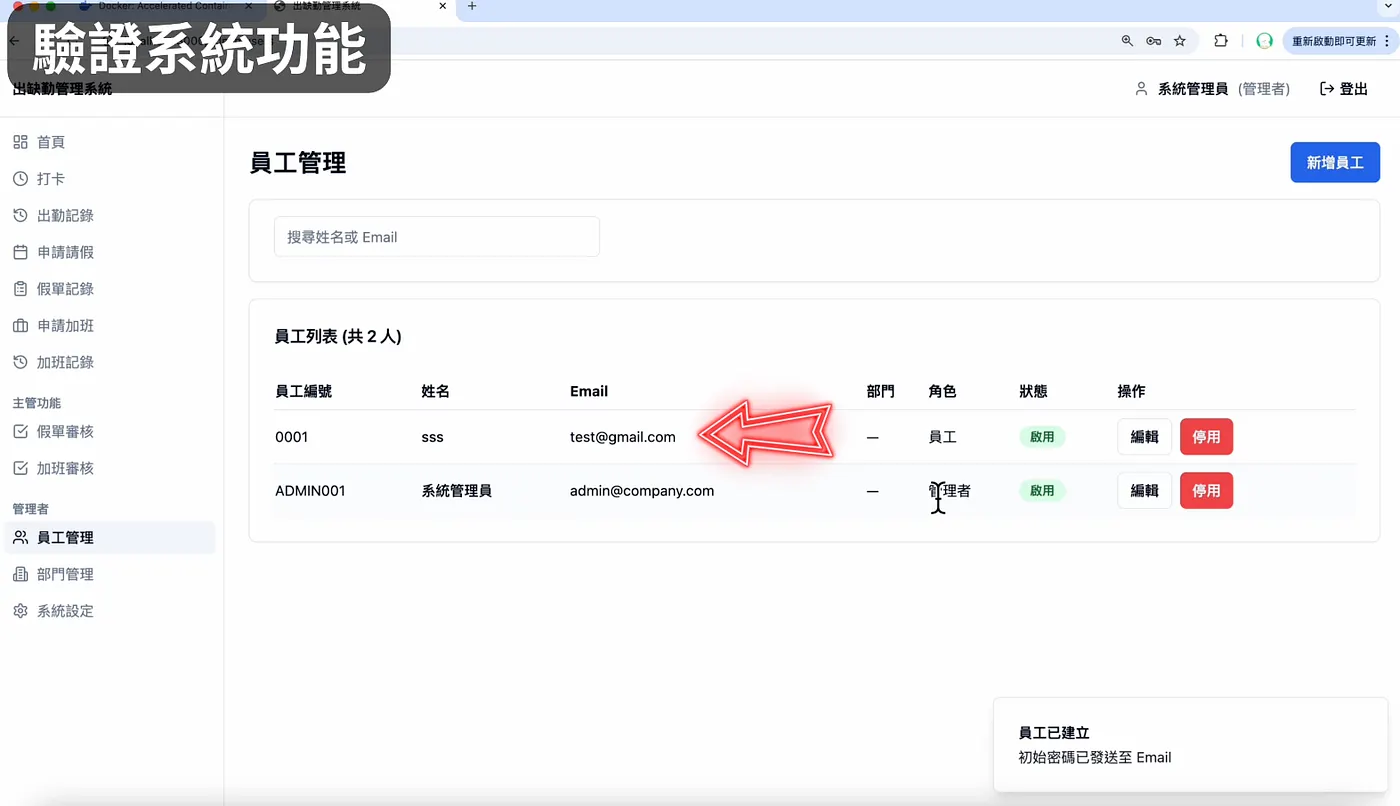Click the 員工已建立 toast notification
The image size is (1400, 806).
(x=1190, y=745)
